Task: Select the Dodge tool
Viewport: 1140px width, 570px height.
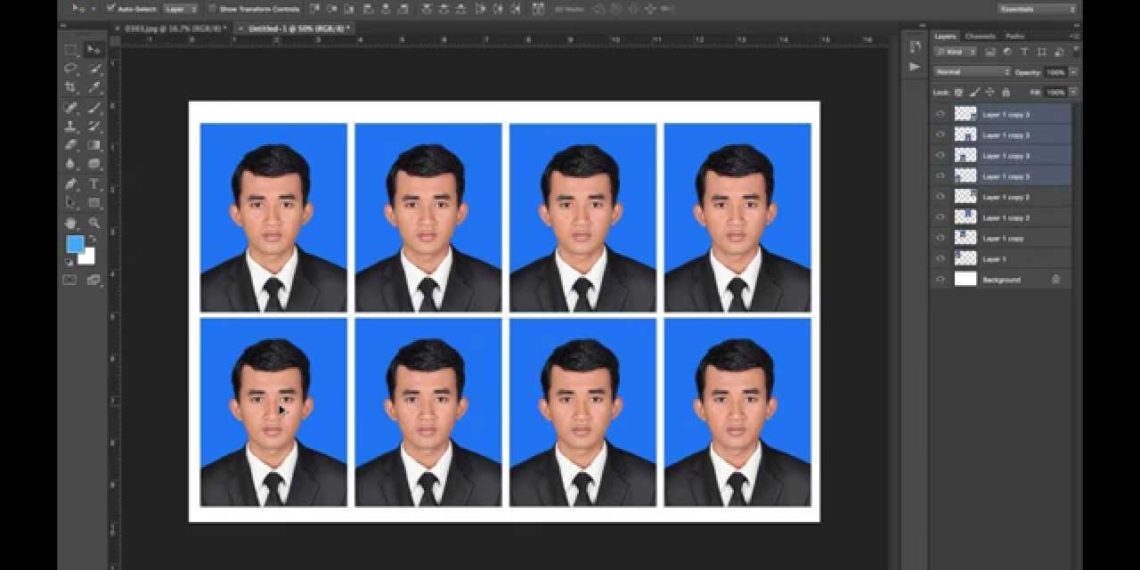Action: pos(94,164)
